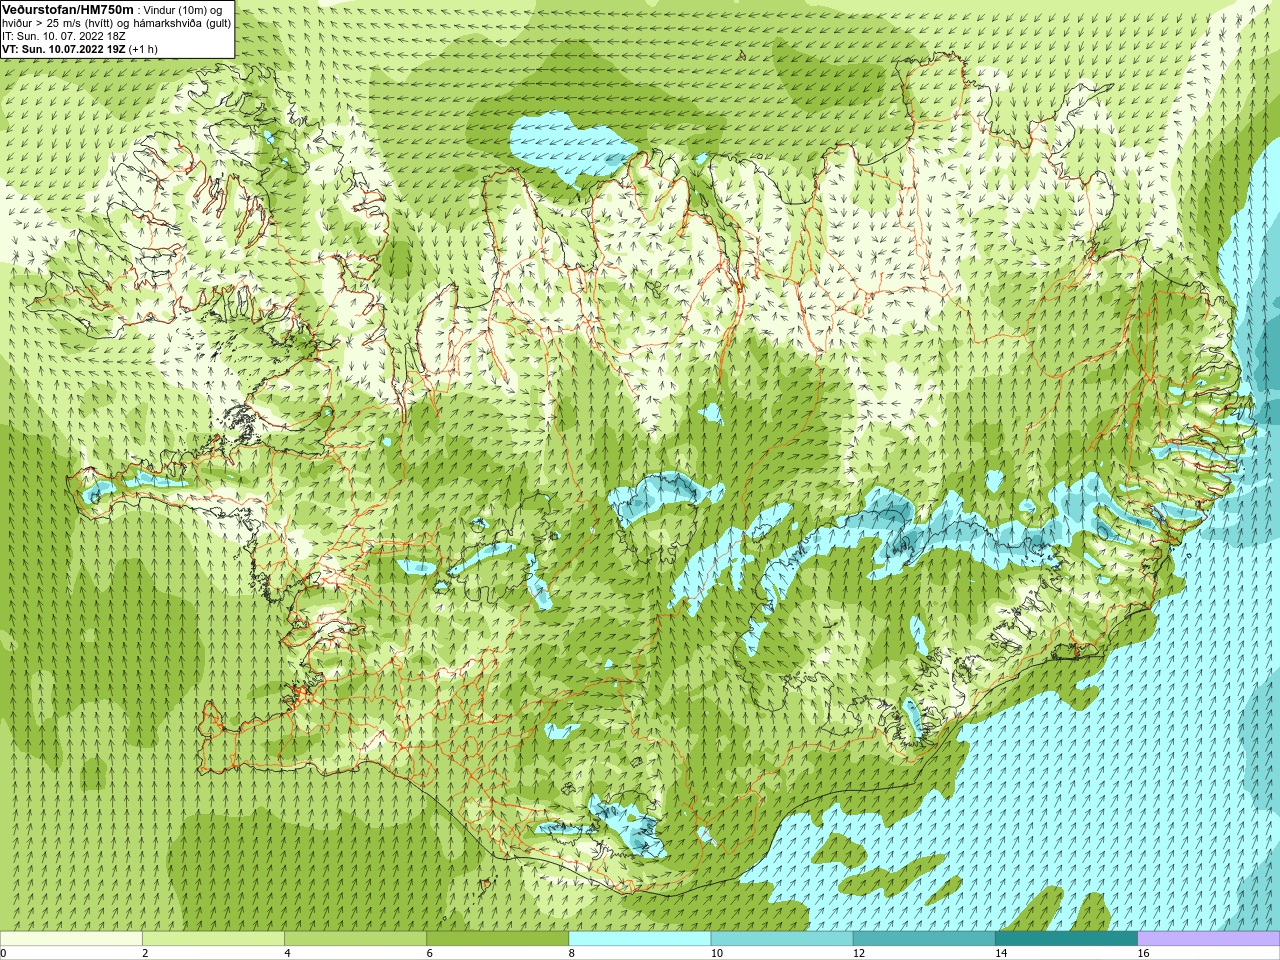Viewport: 1280px width, 960px height.
Task: Click the 'Vindur (10m) og' label text
Action: [183, 9]
